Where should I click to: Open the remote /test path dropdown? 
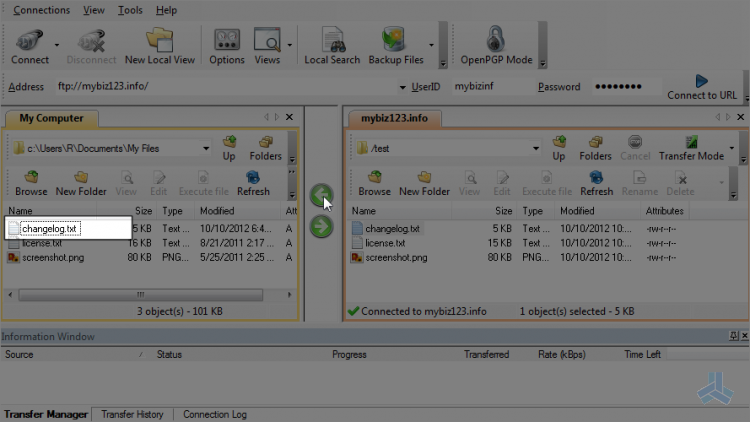[x=536, y=148]
